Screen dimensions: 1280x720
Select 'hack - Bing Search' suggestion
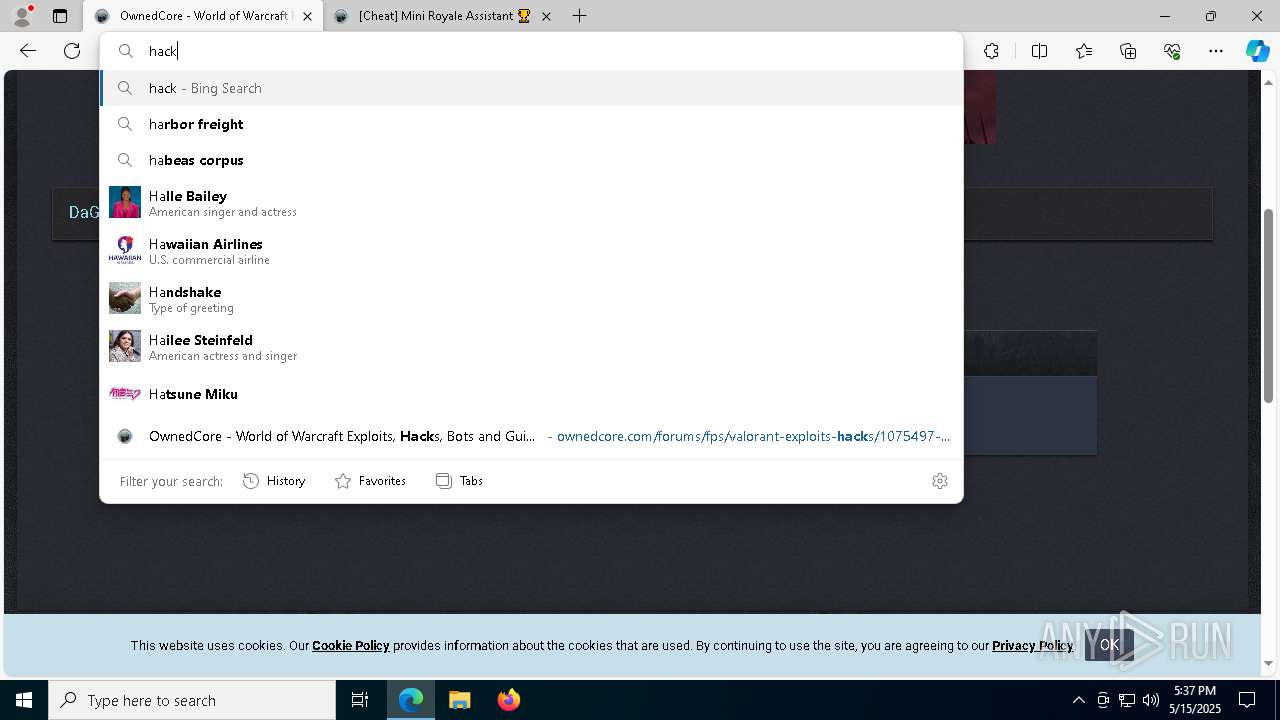531,88
